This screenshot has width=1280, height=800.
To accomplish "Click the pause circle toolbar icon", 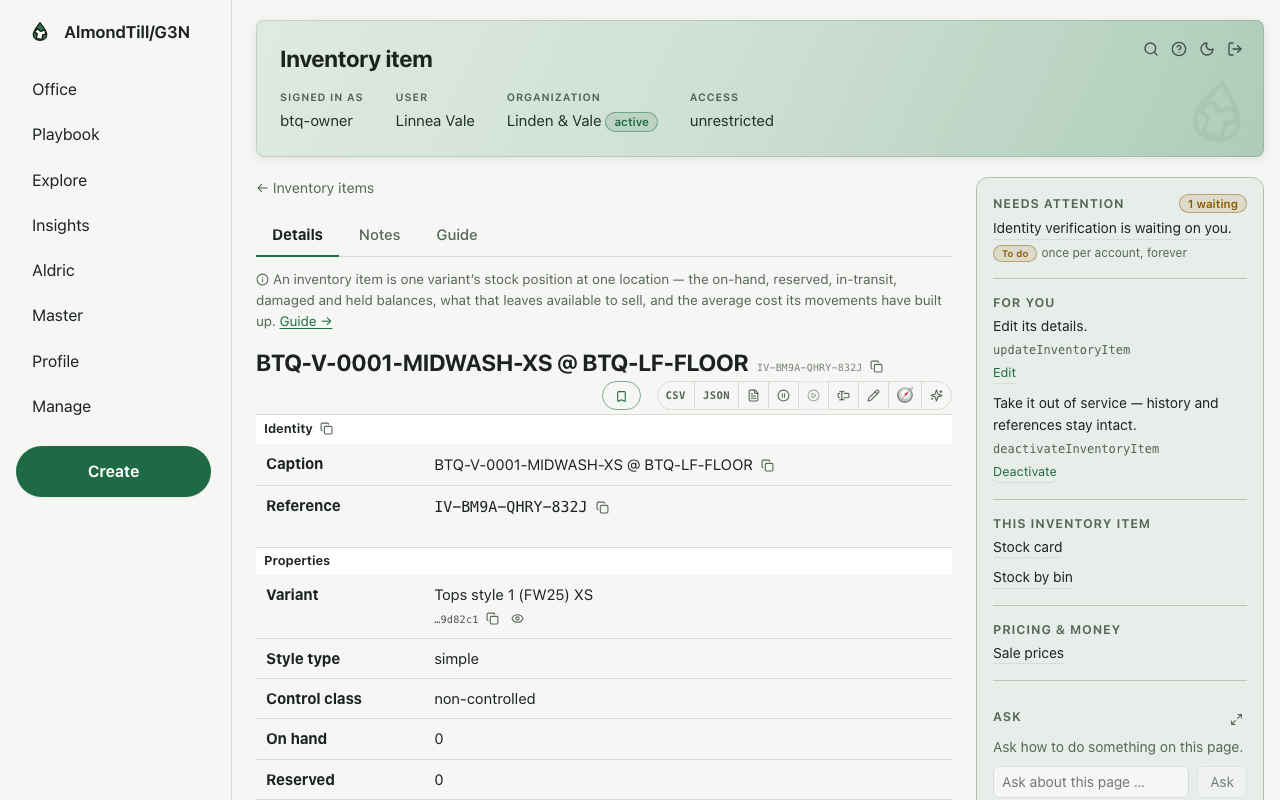I will click(x=783, y=396).
